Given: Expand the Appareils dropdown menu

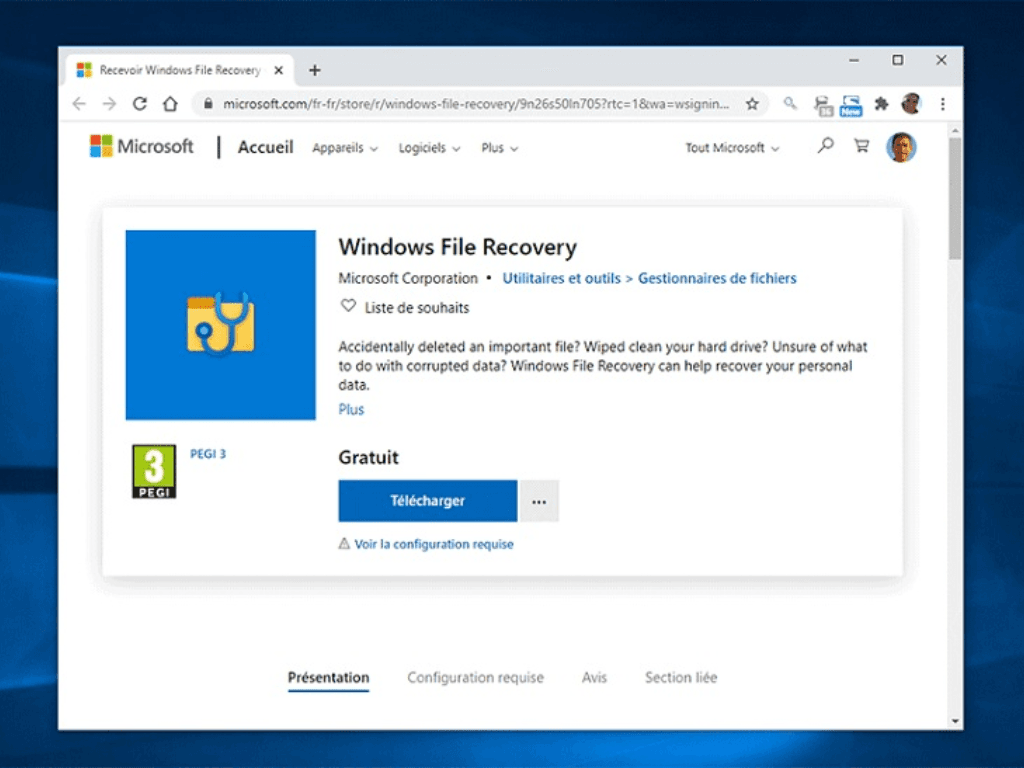Looking at the screenshot, I should point(345,148).
